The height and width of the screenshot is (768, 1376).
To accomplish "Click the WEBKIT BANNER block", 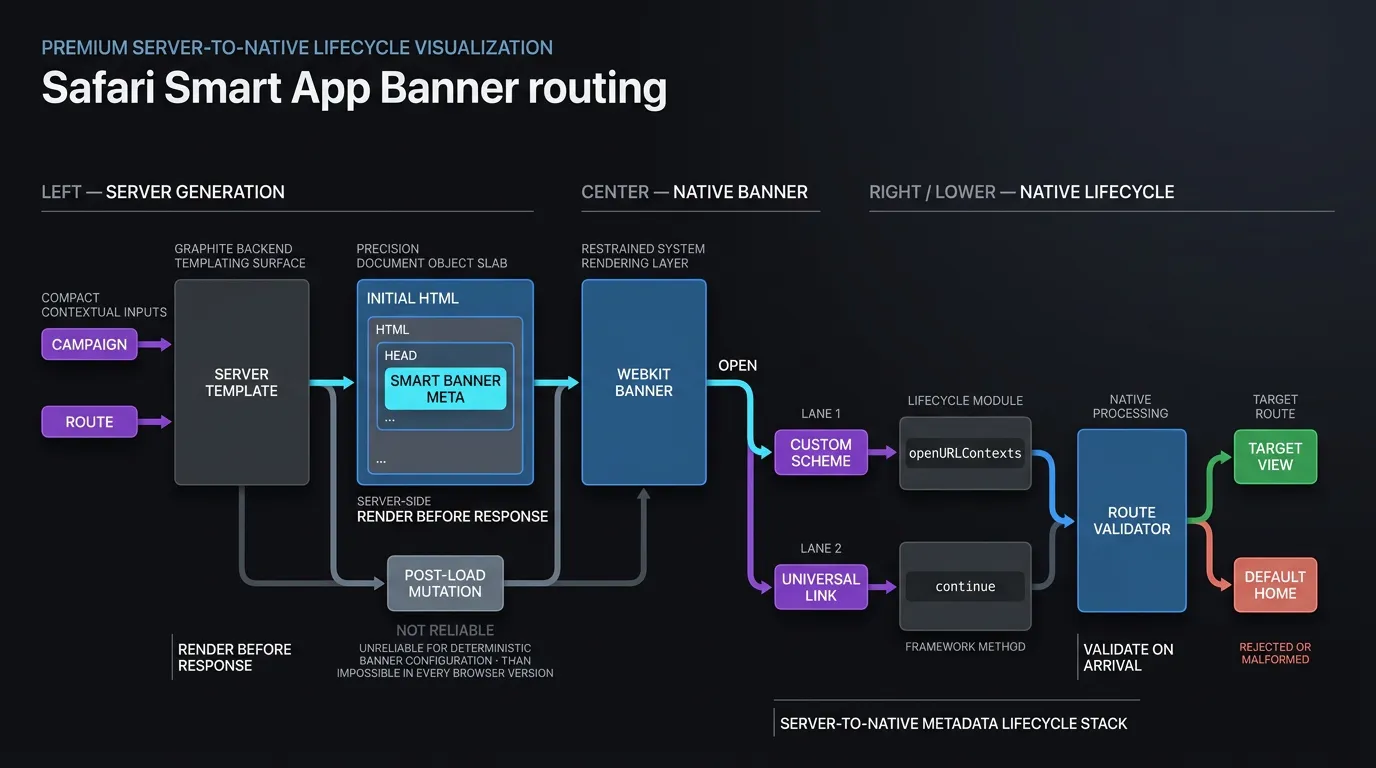I will pyautogui.click(x=644, y=382).
